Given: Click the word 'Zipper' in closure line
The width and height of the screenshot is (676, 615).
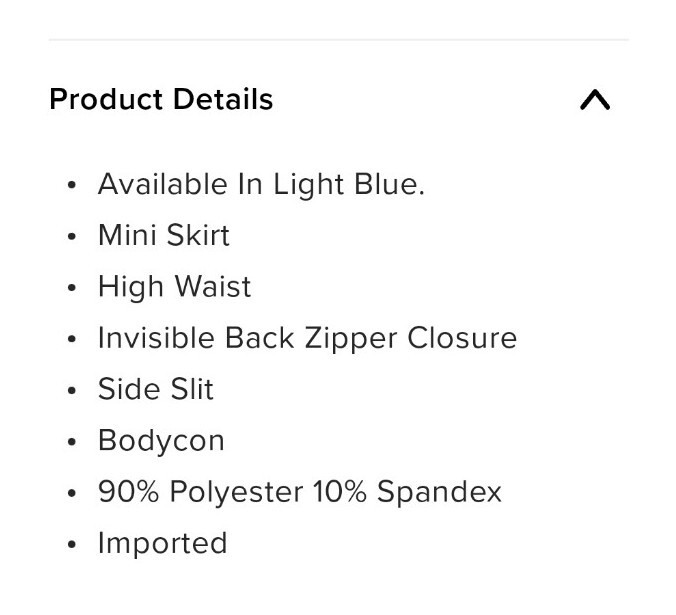Looking at the screenshot, I should click(351, 340).
